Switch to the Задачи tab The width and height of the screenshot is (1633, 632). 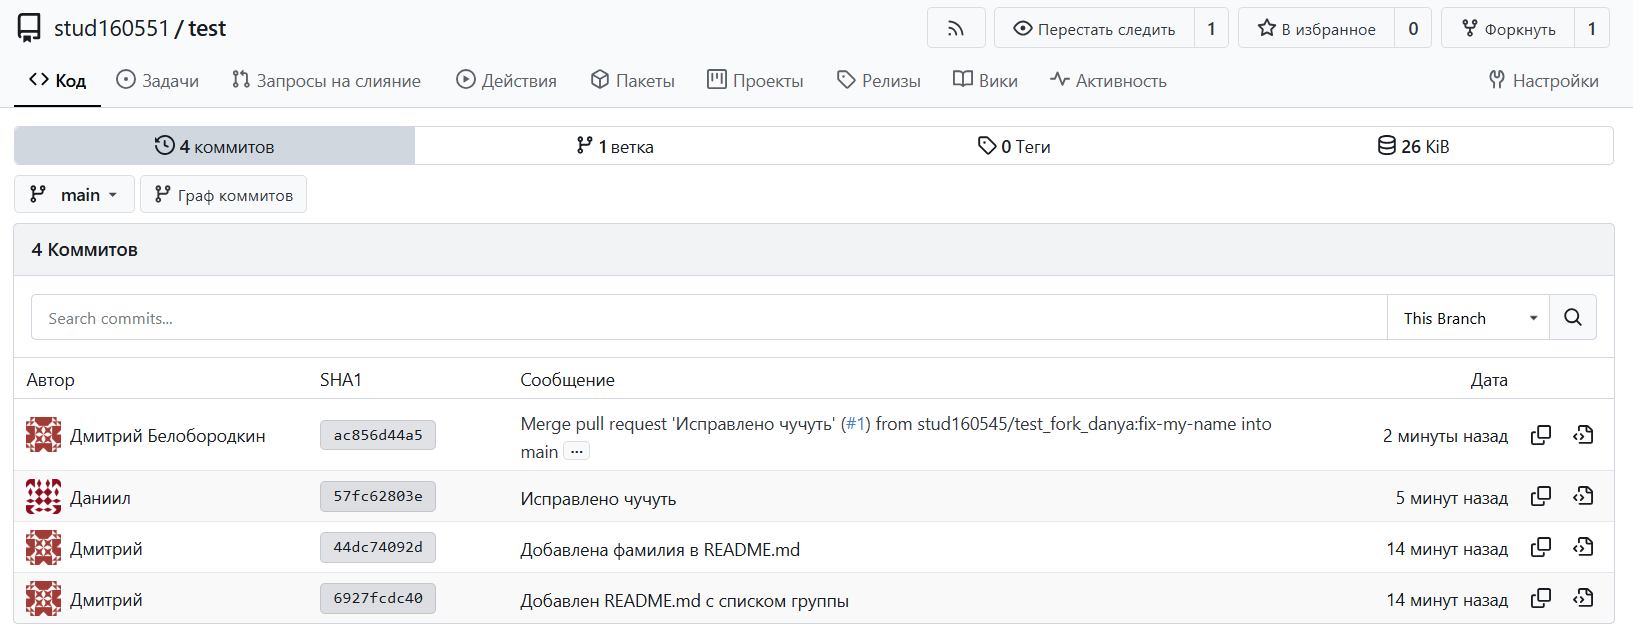click(x=158, y=81)
